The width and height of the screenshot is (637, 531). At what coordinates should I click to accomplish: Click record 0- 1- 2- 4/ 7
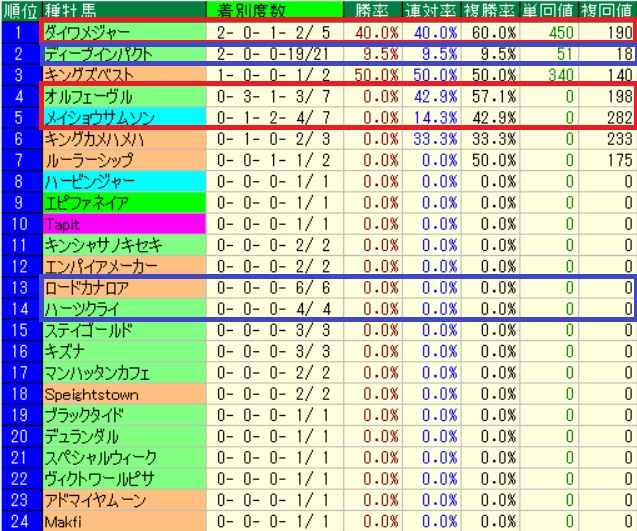pyautogui.click(x=273, y=118)
